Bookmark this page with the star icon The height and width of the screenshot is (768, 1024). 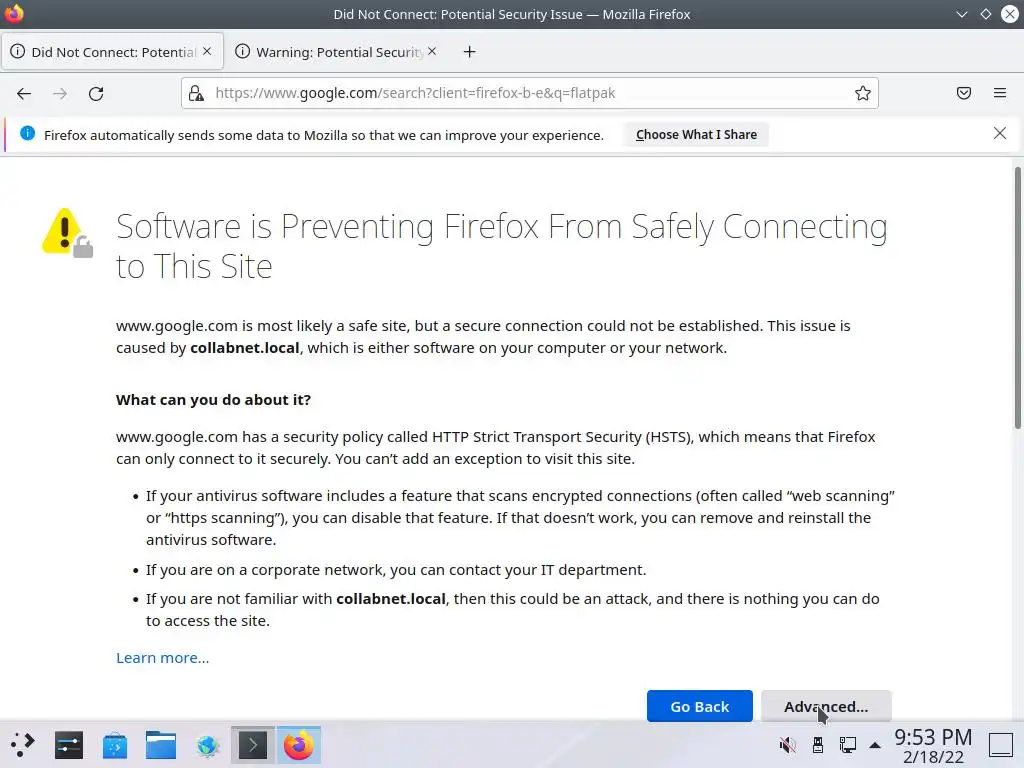[x=862, y=93]
